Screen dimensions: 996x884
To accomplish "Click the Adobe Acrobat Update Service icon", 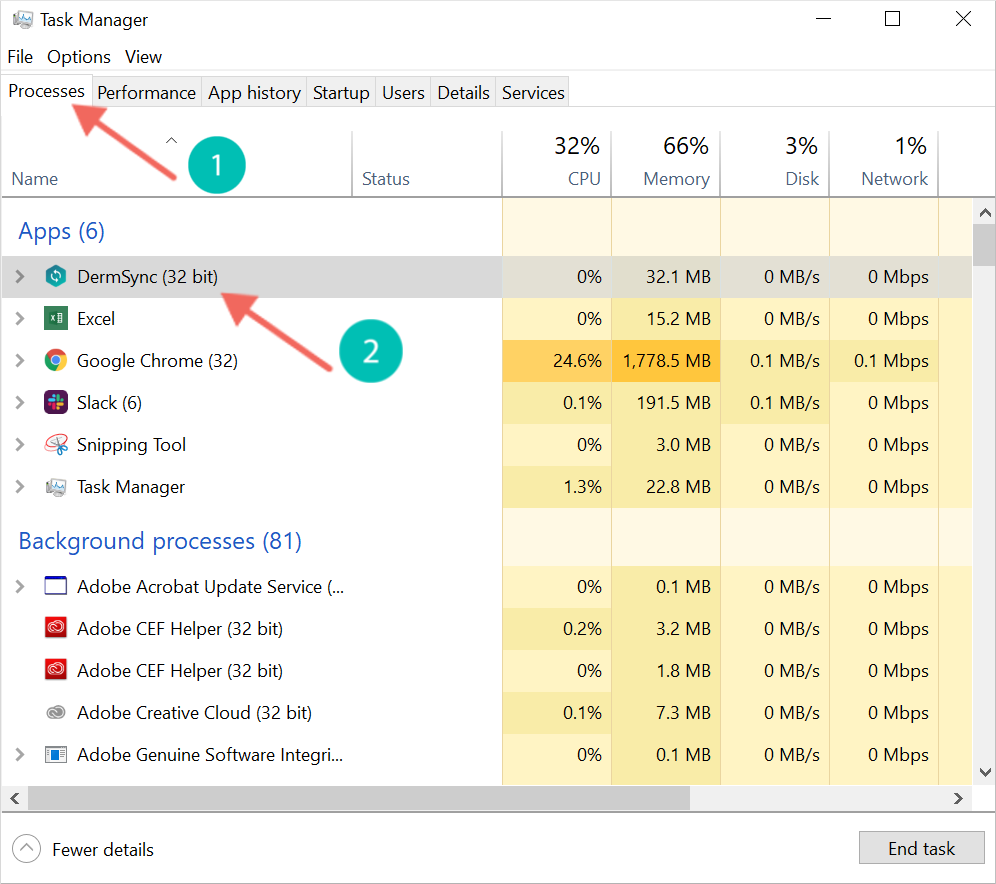I will click(x=56, y=586).
